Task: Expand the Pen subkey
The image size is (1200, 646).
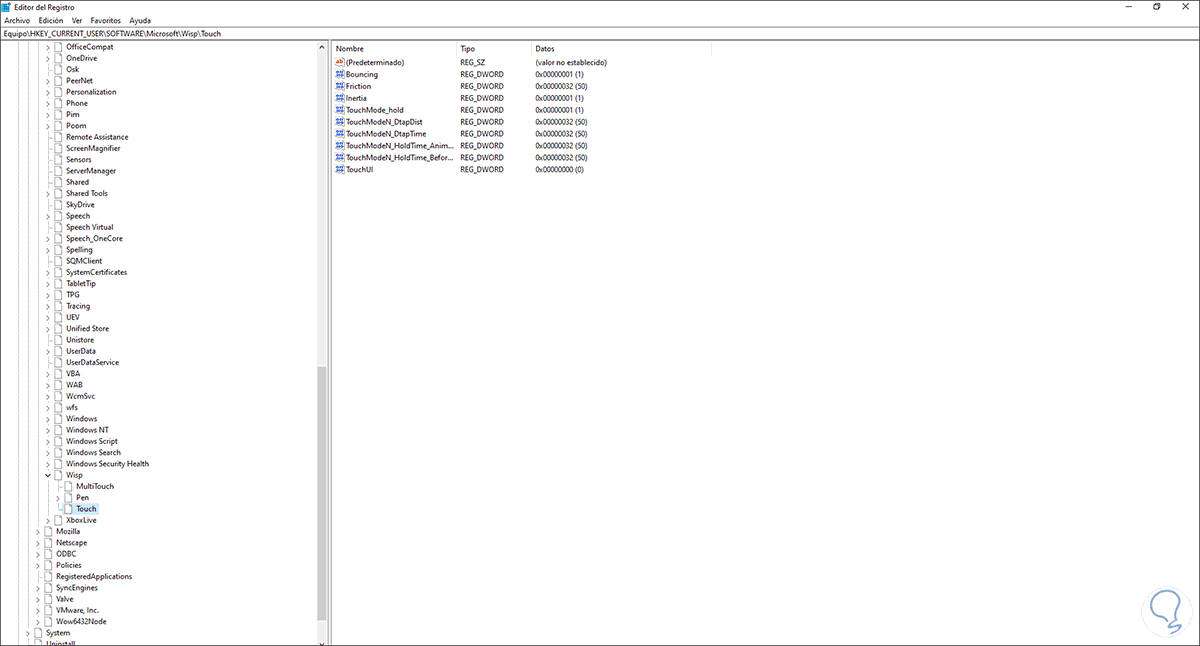Action: click(58, 497)
